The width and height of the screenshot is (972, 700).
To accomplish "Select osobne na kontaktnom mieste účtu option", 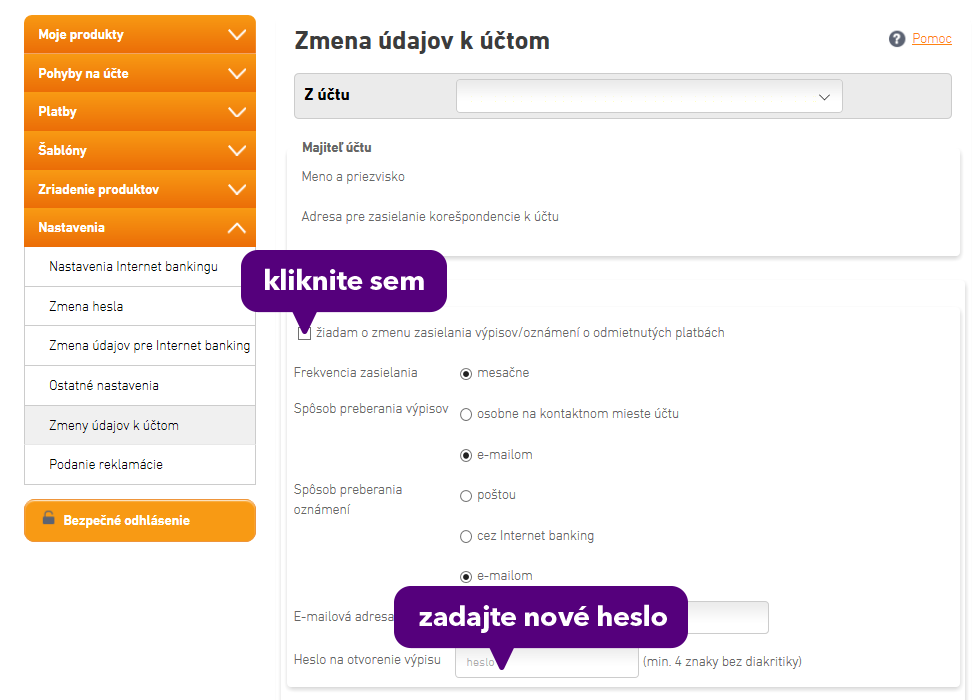I will click(466, 414).
